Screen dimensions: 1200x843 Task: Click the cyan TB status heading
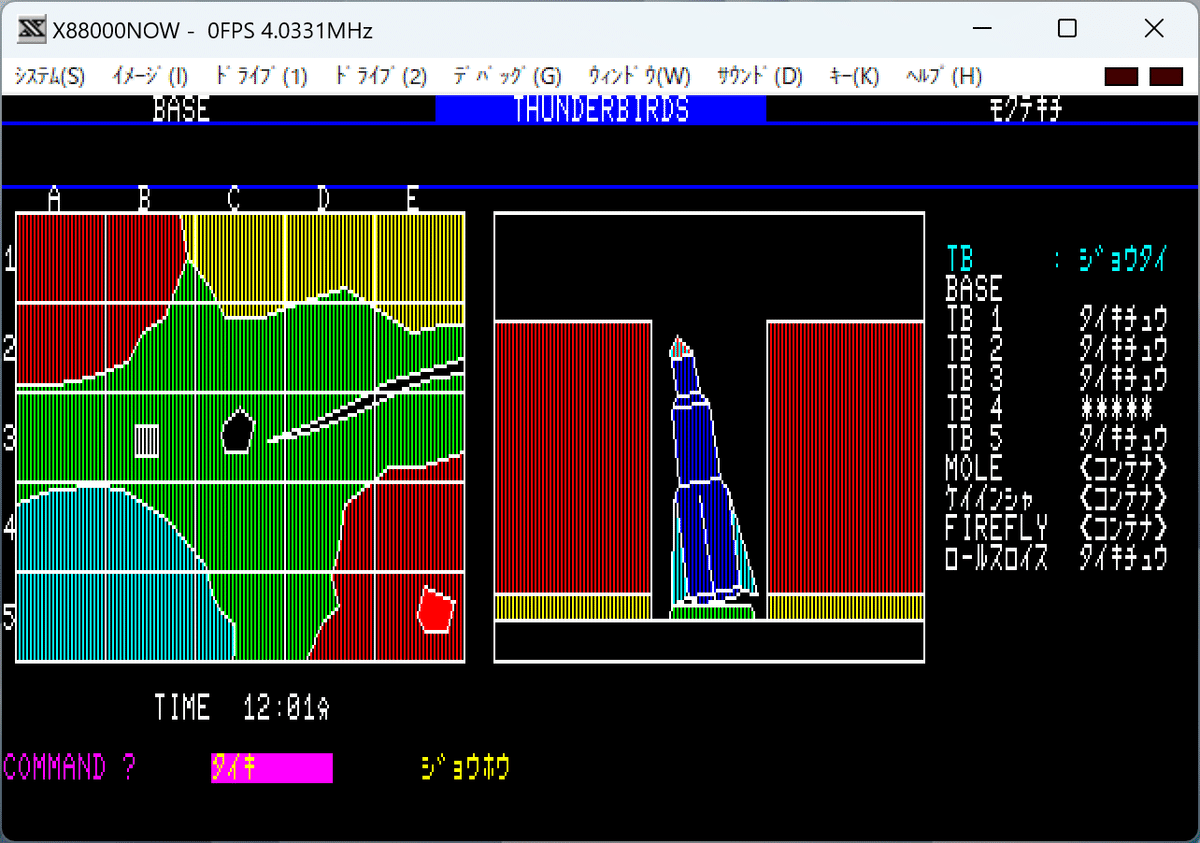click(959, 258)
